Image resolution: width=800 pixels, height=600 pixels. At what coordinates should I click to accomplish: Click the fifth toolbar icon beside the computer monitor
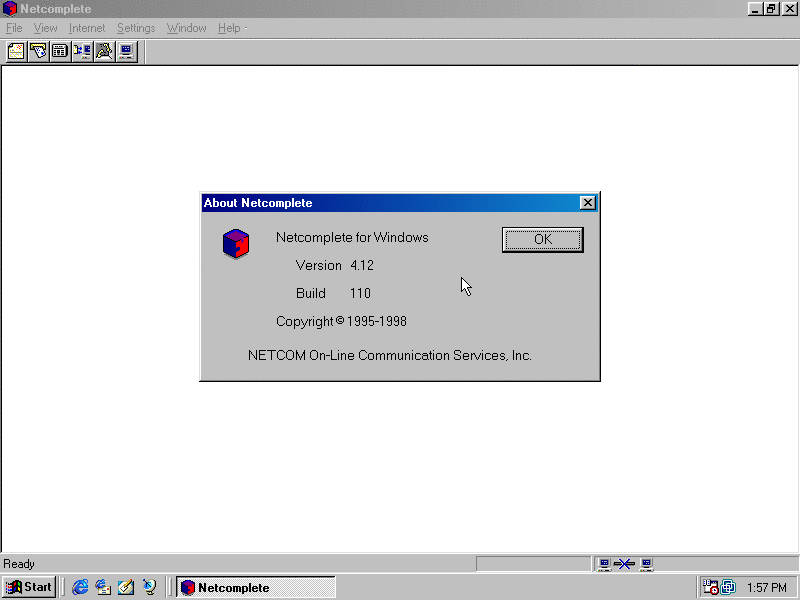pyautogui.click(x=104, y=51)
